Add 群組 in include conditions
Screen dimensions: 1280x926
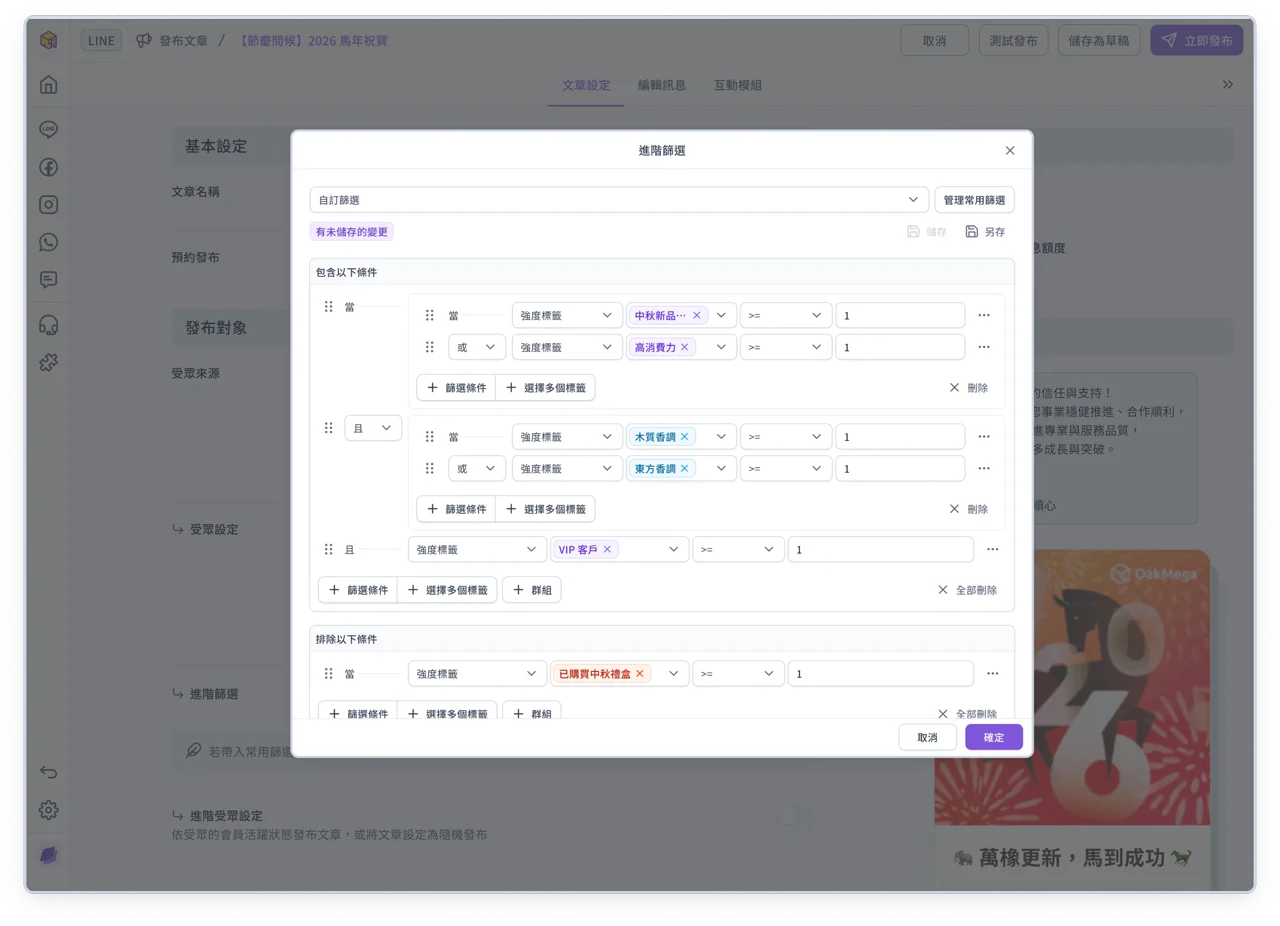coord(531,590)
